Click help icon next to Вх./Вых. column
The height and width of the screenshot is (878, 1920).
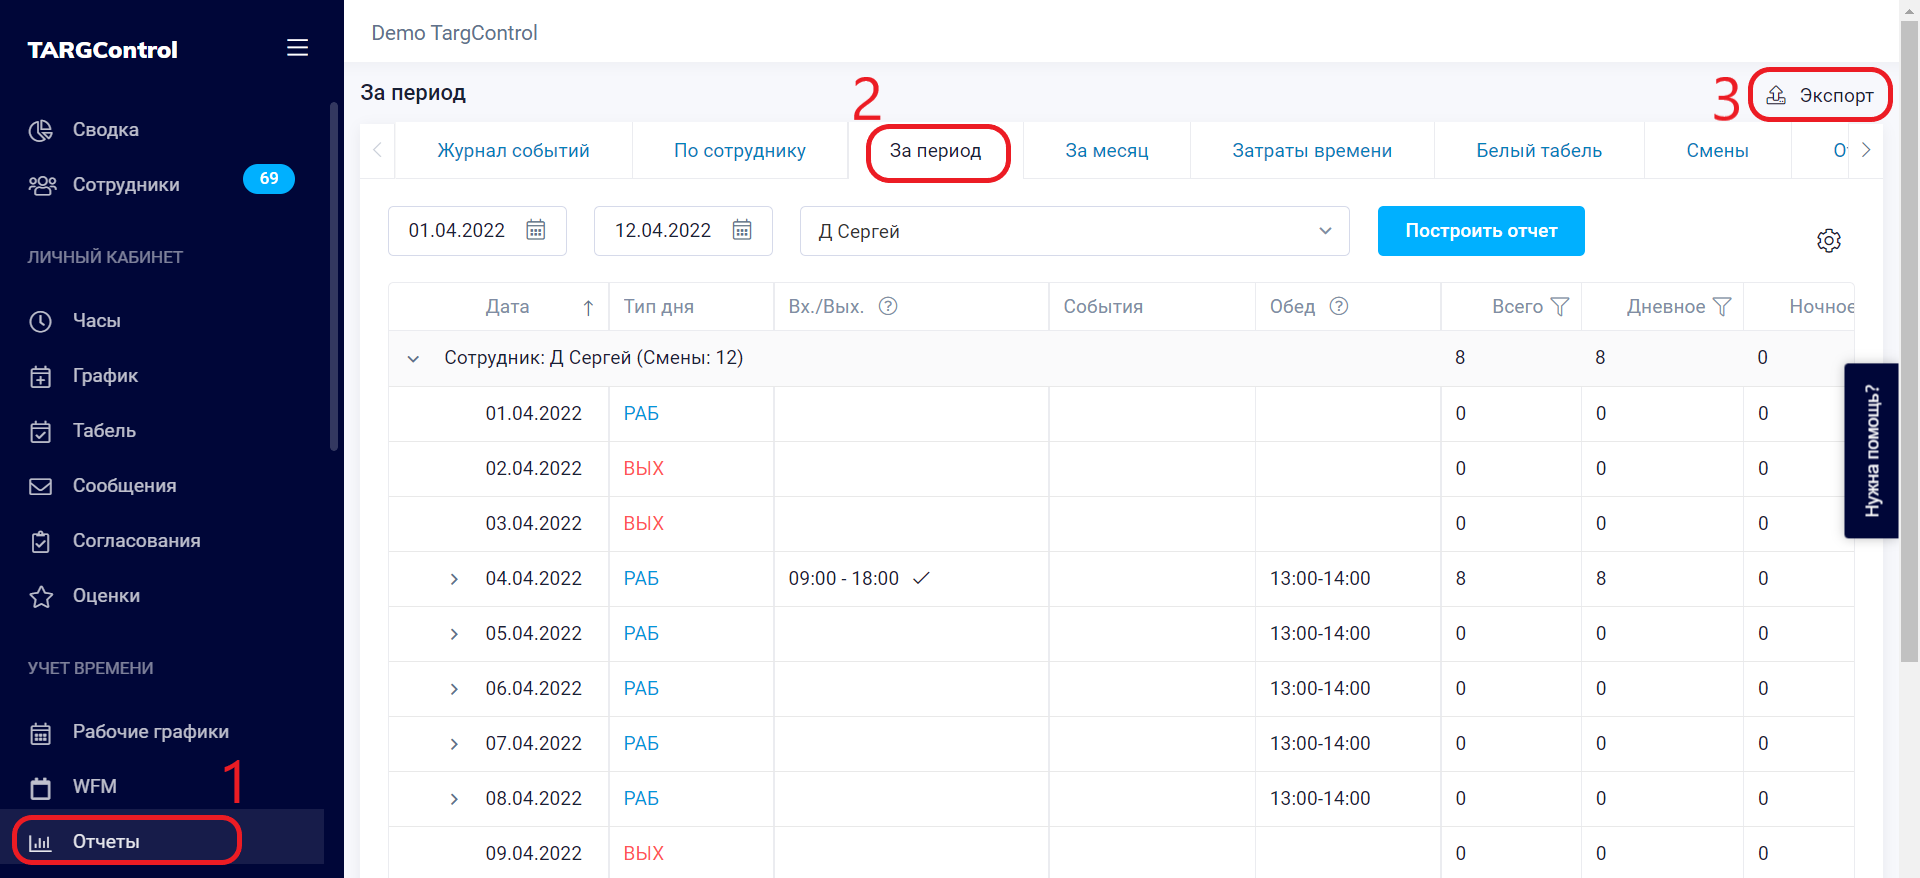click(x=888, y=307)
